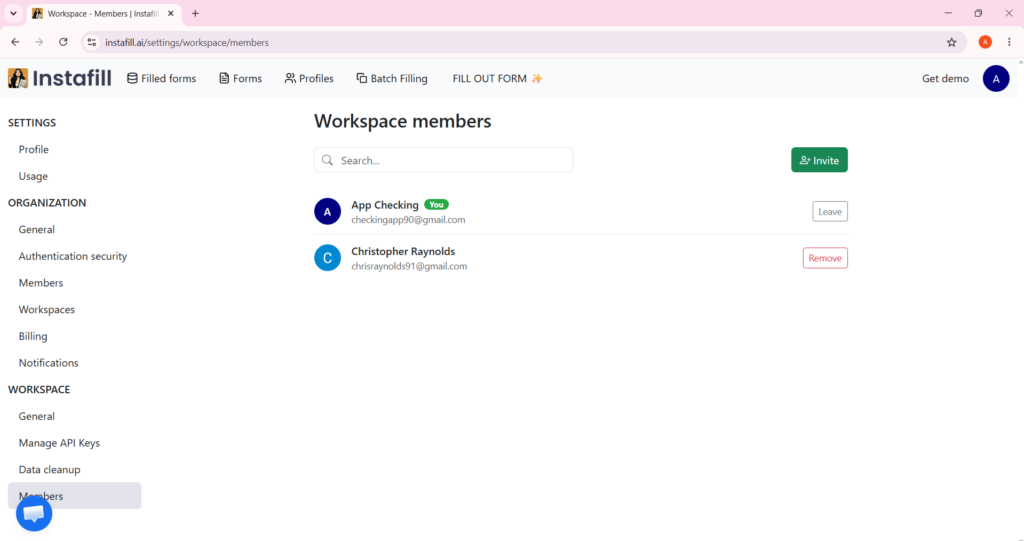Open the tab search dropdown arrow
The width and height of the screenshot is (1024, 541).
(13, 14)
